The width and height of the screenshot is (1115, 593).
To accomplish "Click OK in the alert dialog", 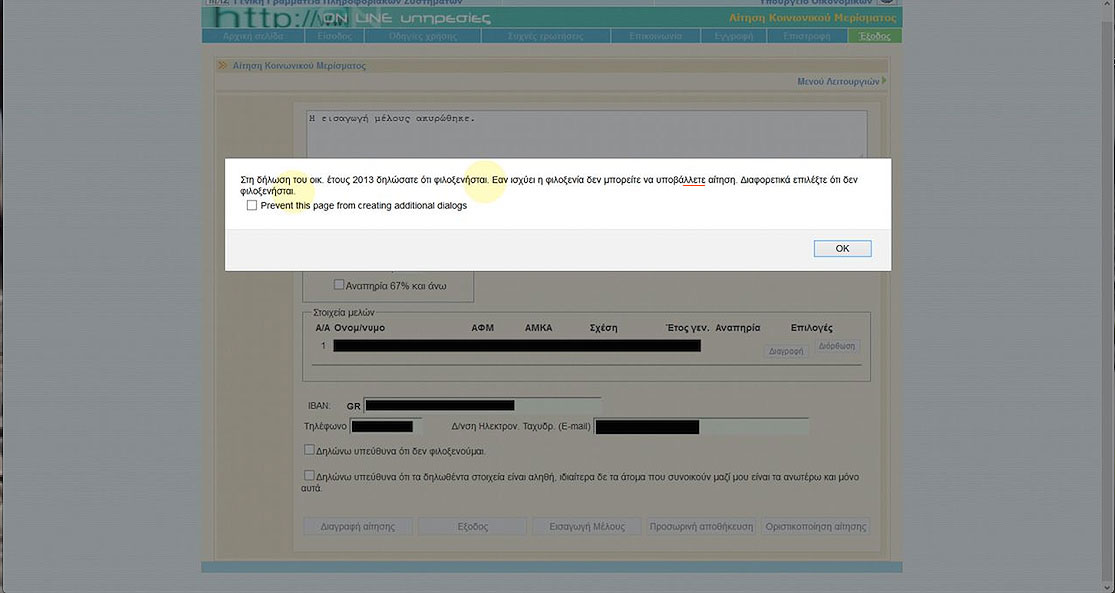I will click(x=842, y=248).
